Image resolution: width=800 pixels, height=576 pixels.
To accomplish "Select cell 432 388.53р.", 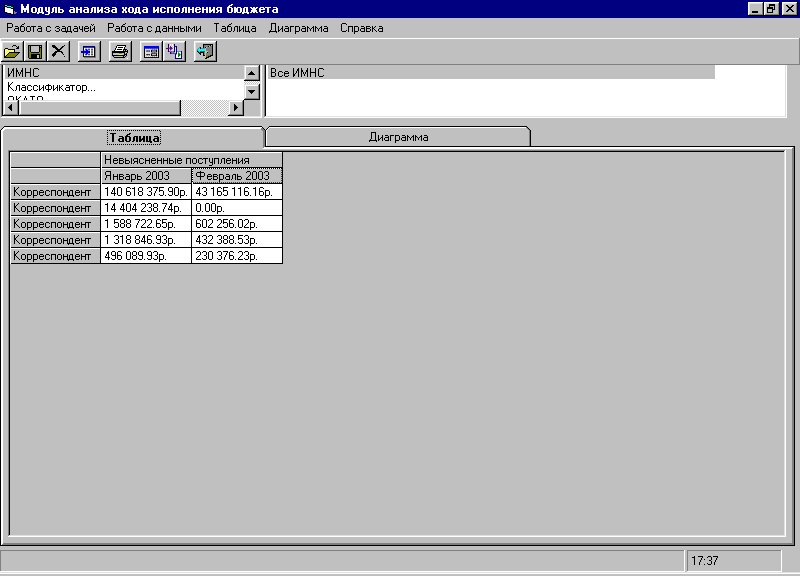I will [x=237, y=240].
